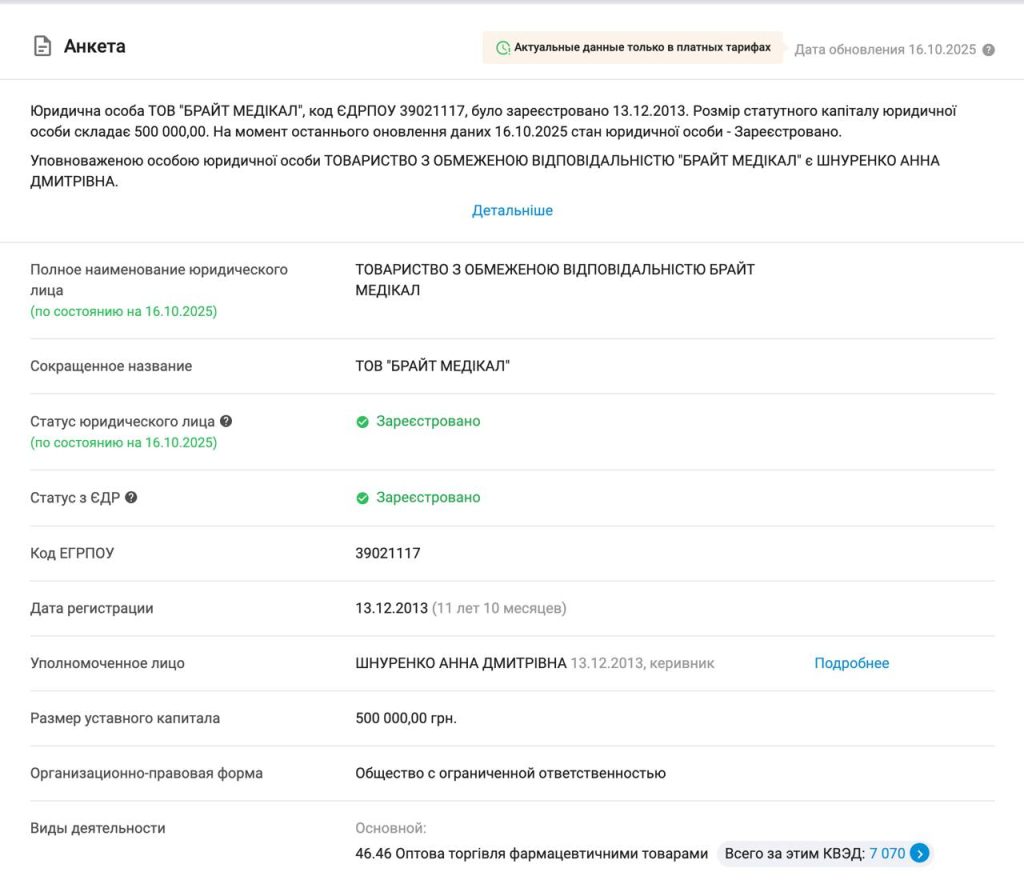
Task: Click the clock icon in paid tariffs badge
Action: 502,47
